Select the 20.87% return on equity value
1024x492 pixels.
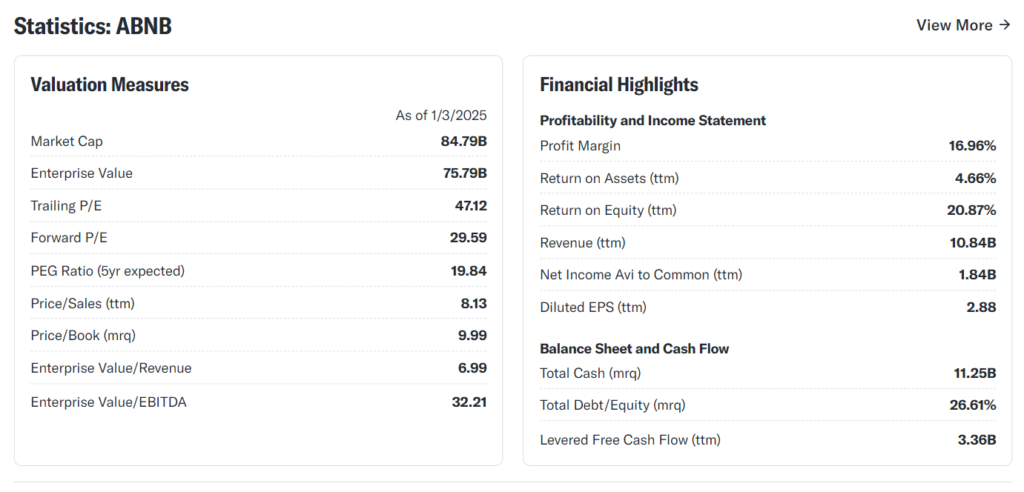point(972,210)
